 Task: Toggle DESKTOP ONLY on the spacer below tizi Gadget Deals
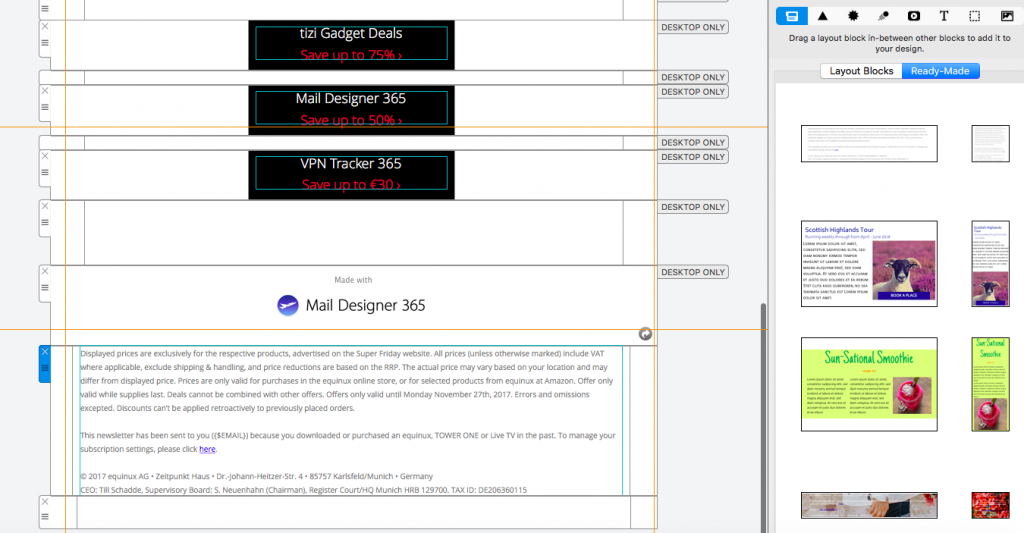point(693,77)
